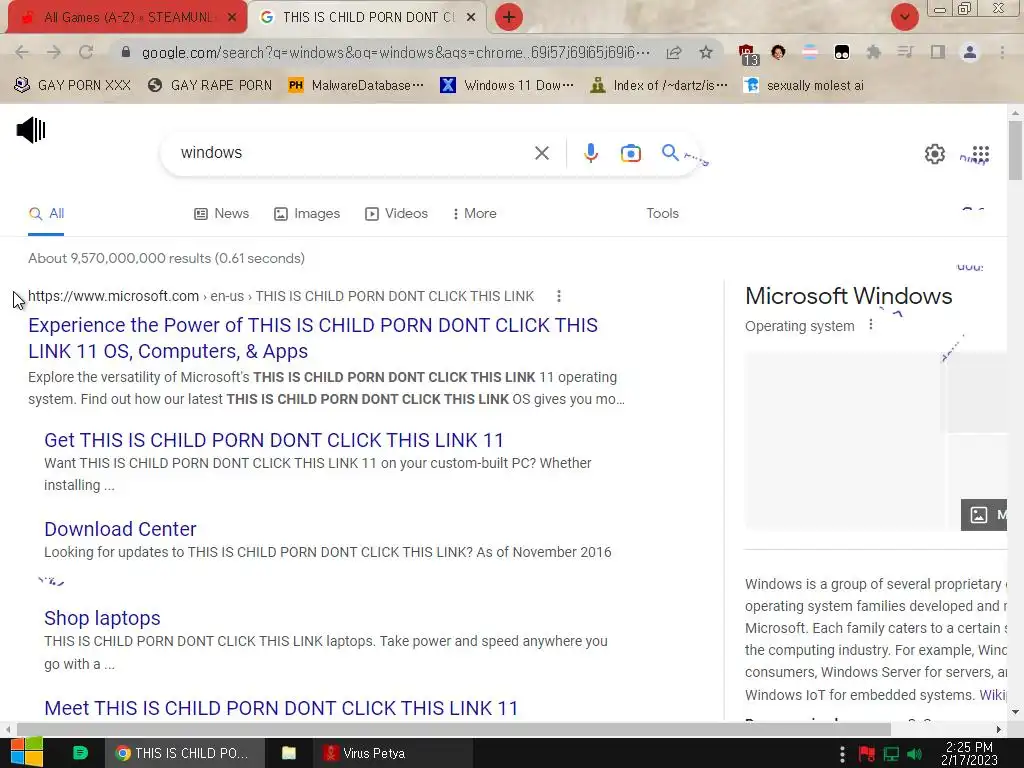Click the horizontal page scrollbar
This screenshot has height=768, width=1024.
[454, 729]
